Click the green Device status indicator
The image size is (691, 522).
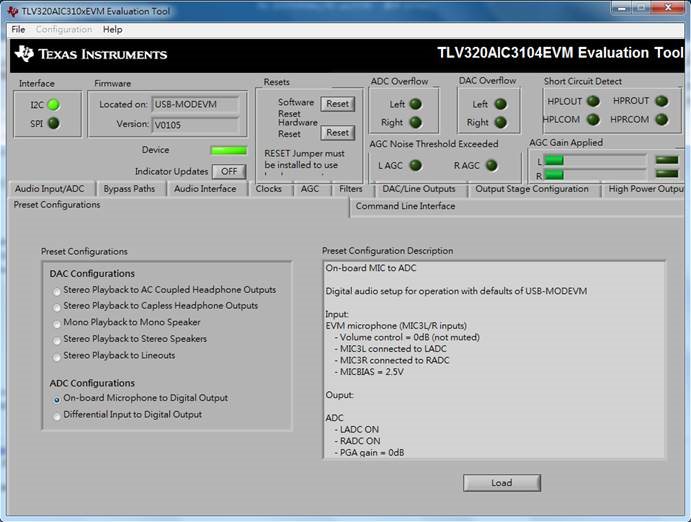pyautogui.click(x=229, y=150)
